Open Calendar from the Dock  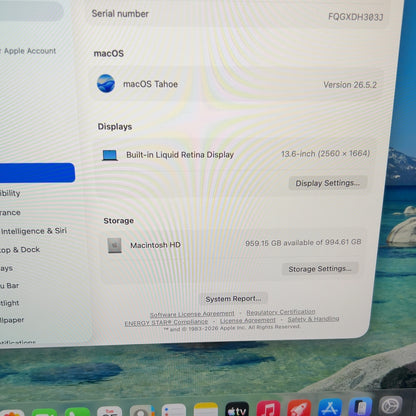[x=110, y=411]
